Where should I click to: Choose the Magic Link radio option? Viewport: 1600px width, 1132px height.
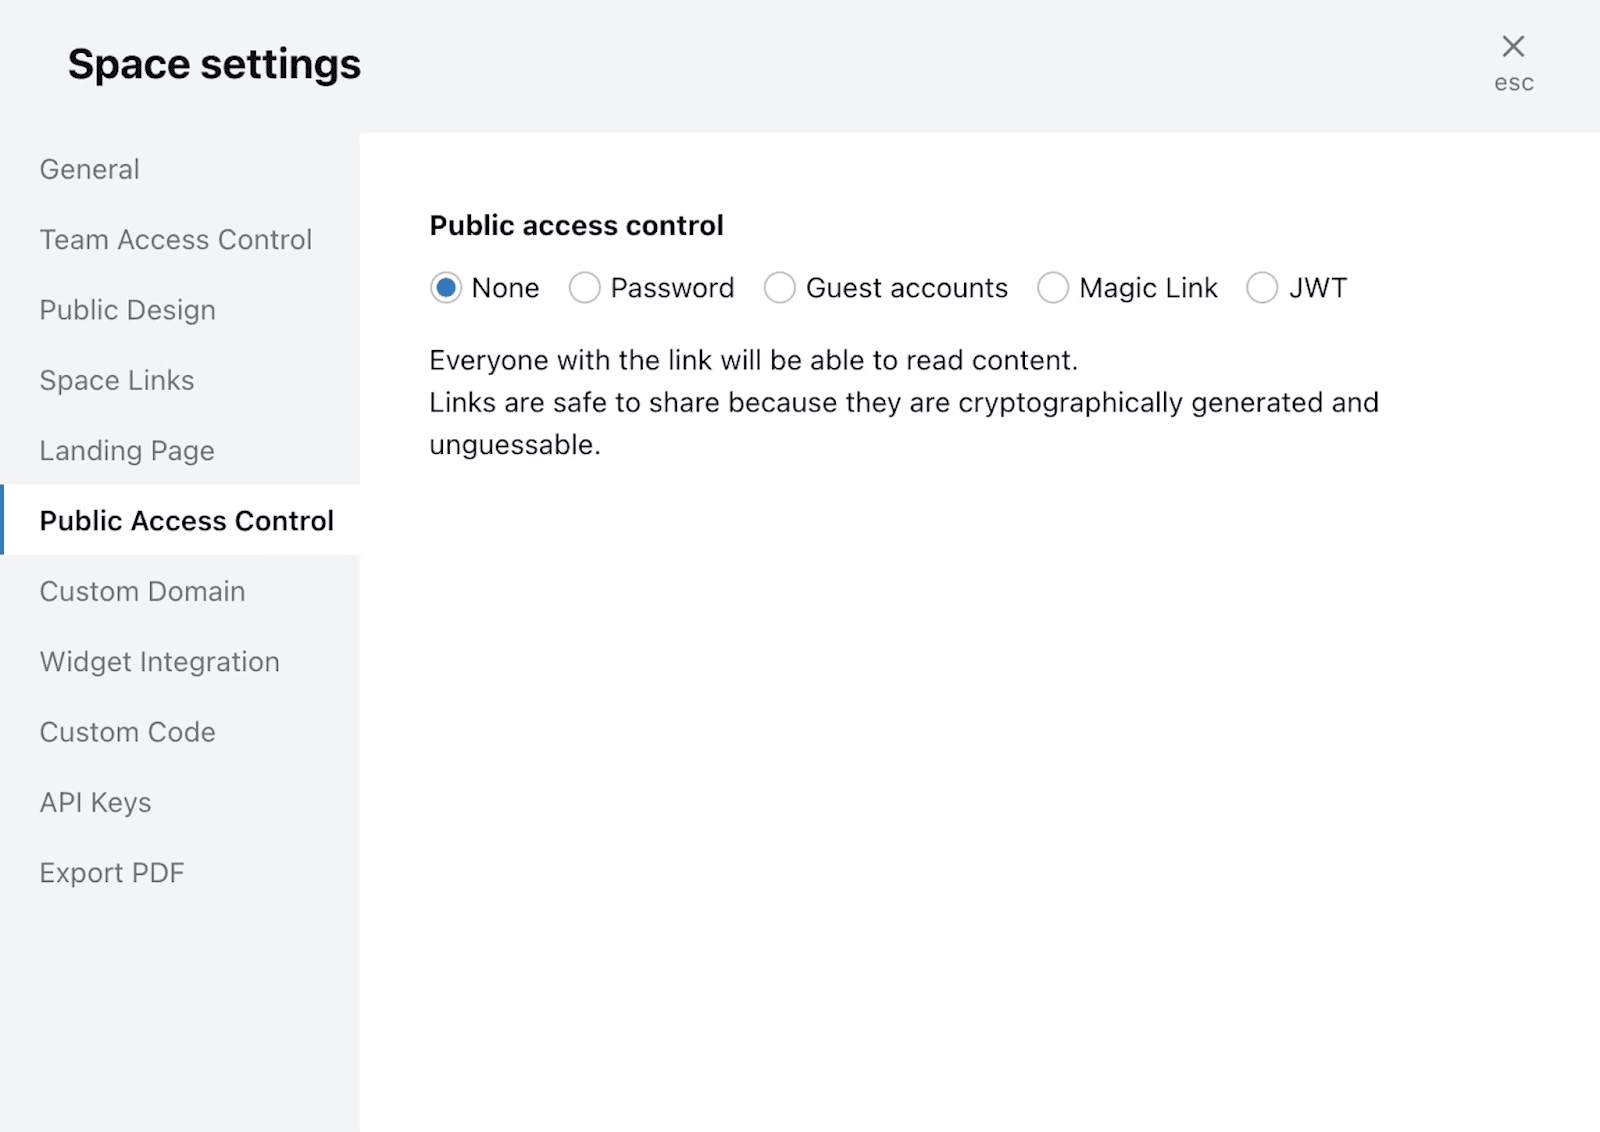[x=1053, y=288]
